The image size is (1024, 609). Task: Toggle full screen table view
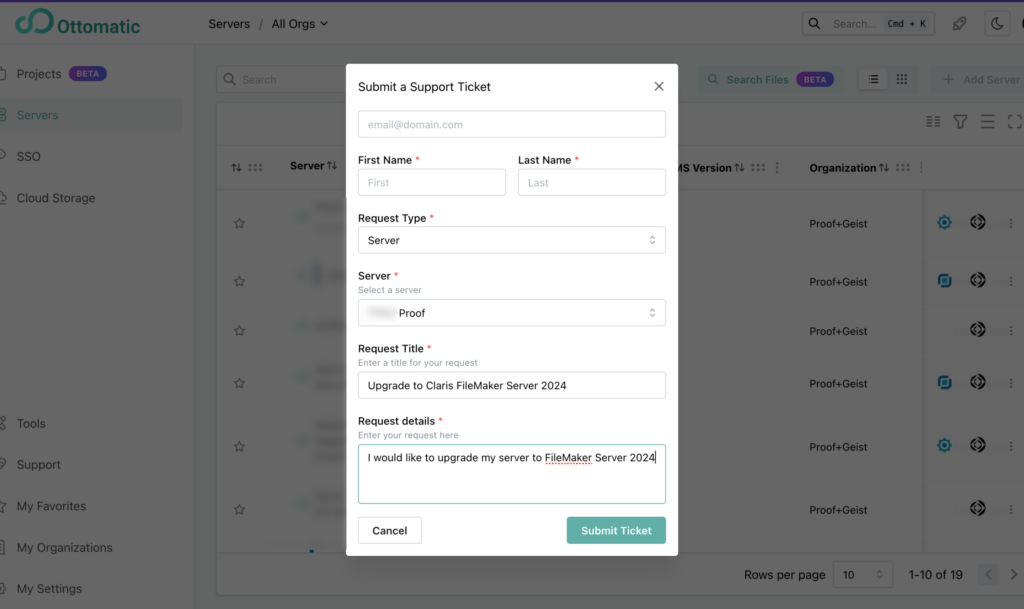click(x=1014, y=121)
